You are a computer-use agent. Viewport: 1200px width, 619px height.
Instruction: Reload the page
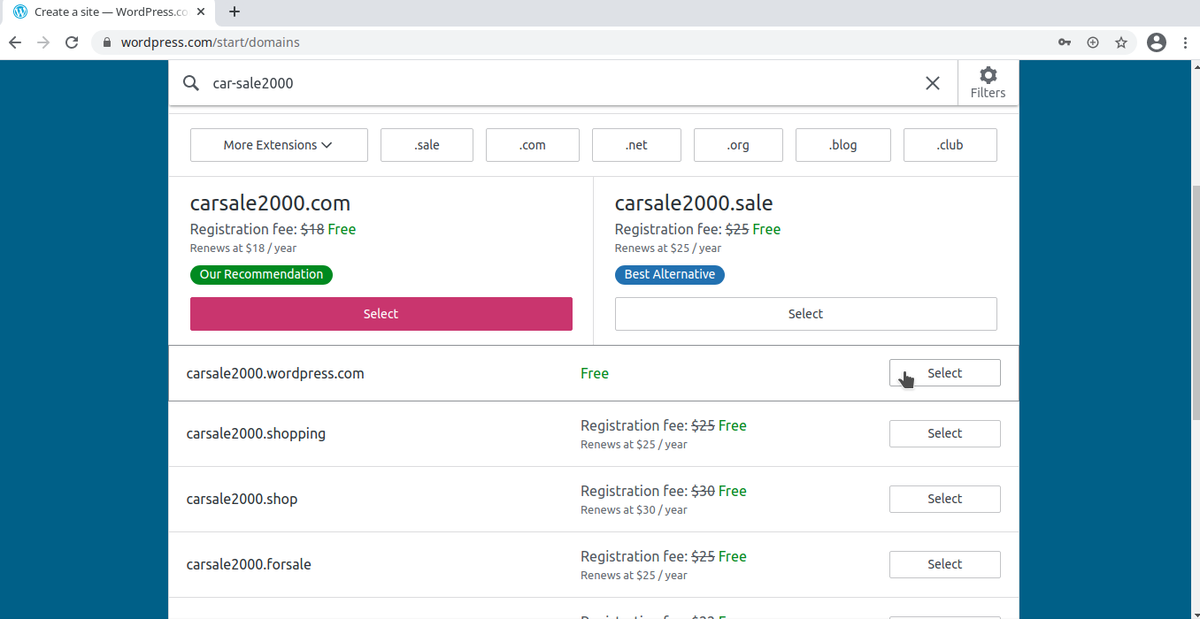[71, 42]
